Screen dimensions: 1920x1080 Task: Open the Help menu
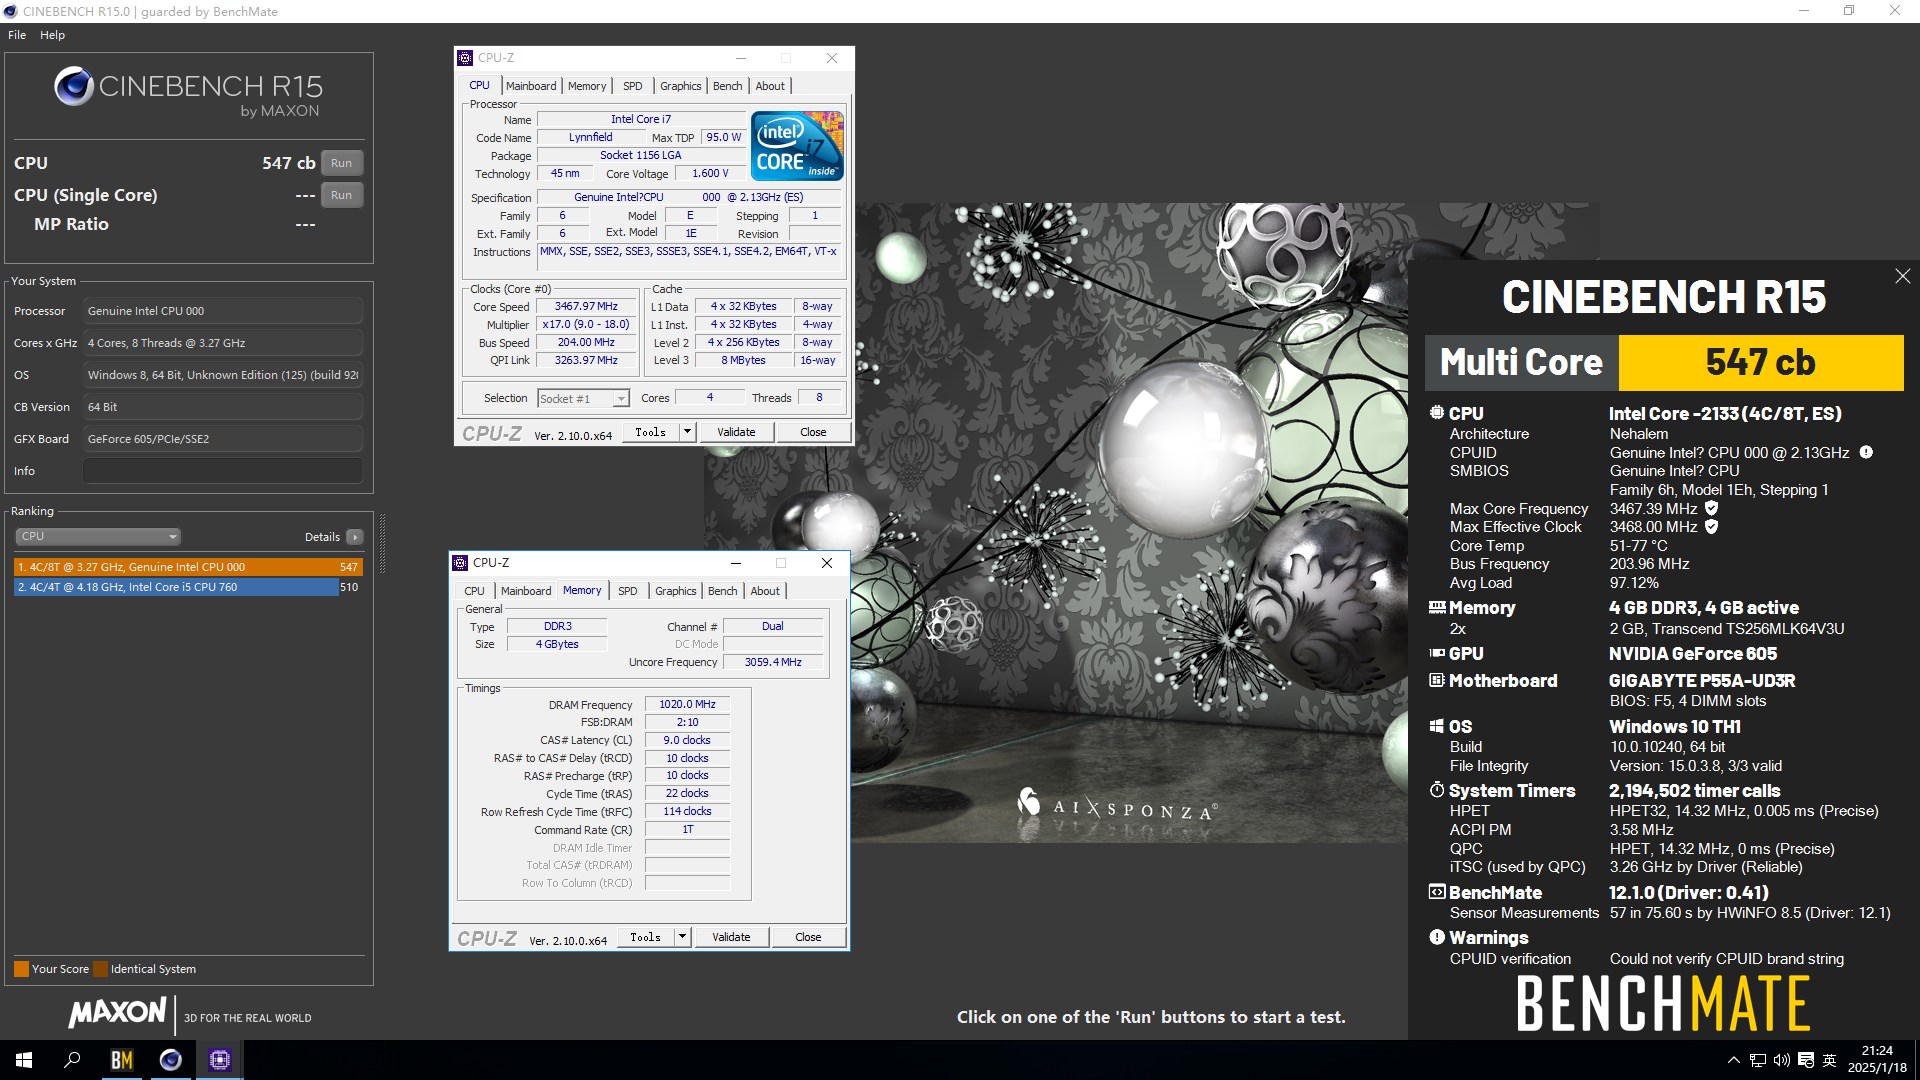52,35
